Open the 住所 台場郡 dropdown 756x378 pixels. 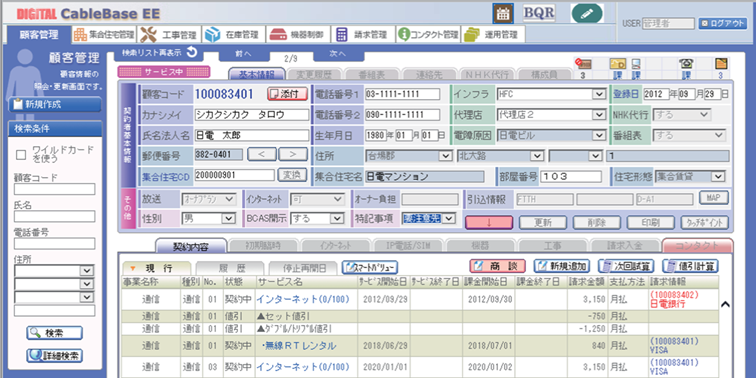(446, 156)
